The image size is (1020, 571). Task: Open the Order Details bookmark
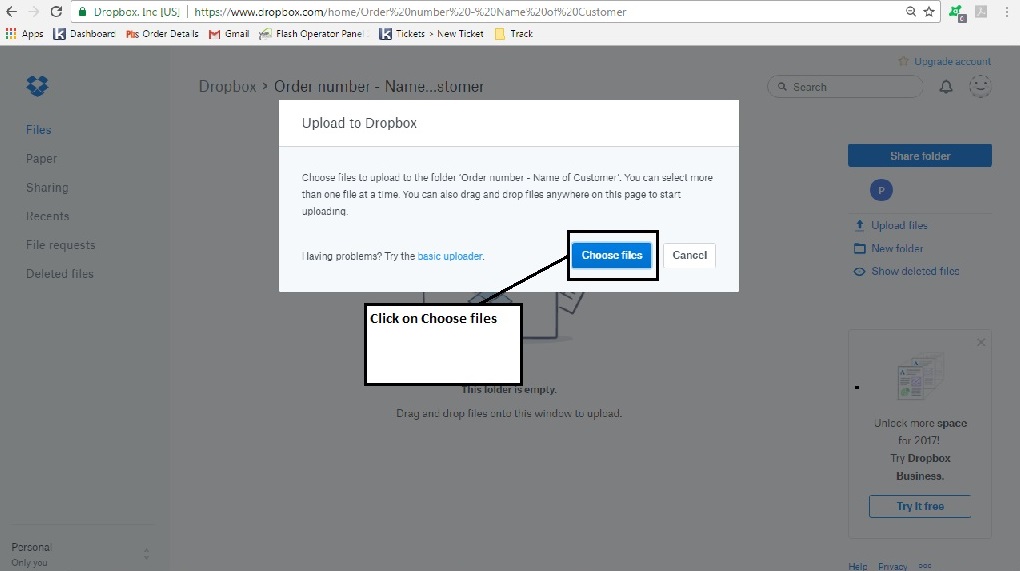click(x=162, y=34)
